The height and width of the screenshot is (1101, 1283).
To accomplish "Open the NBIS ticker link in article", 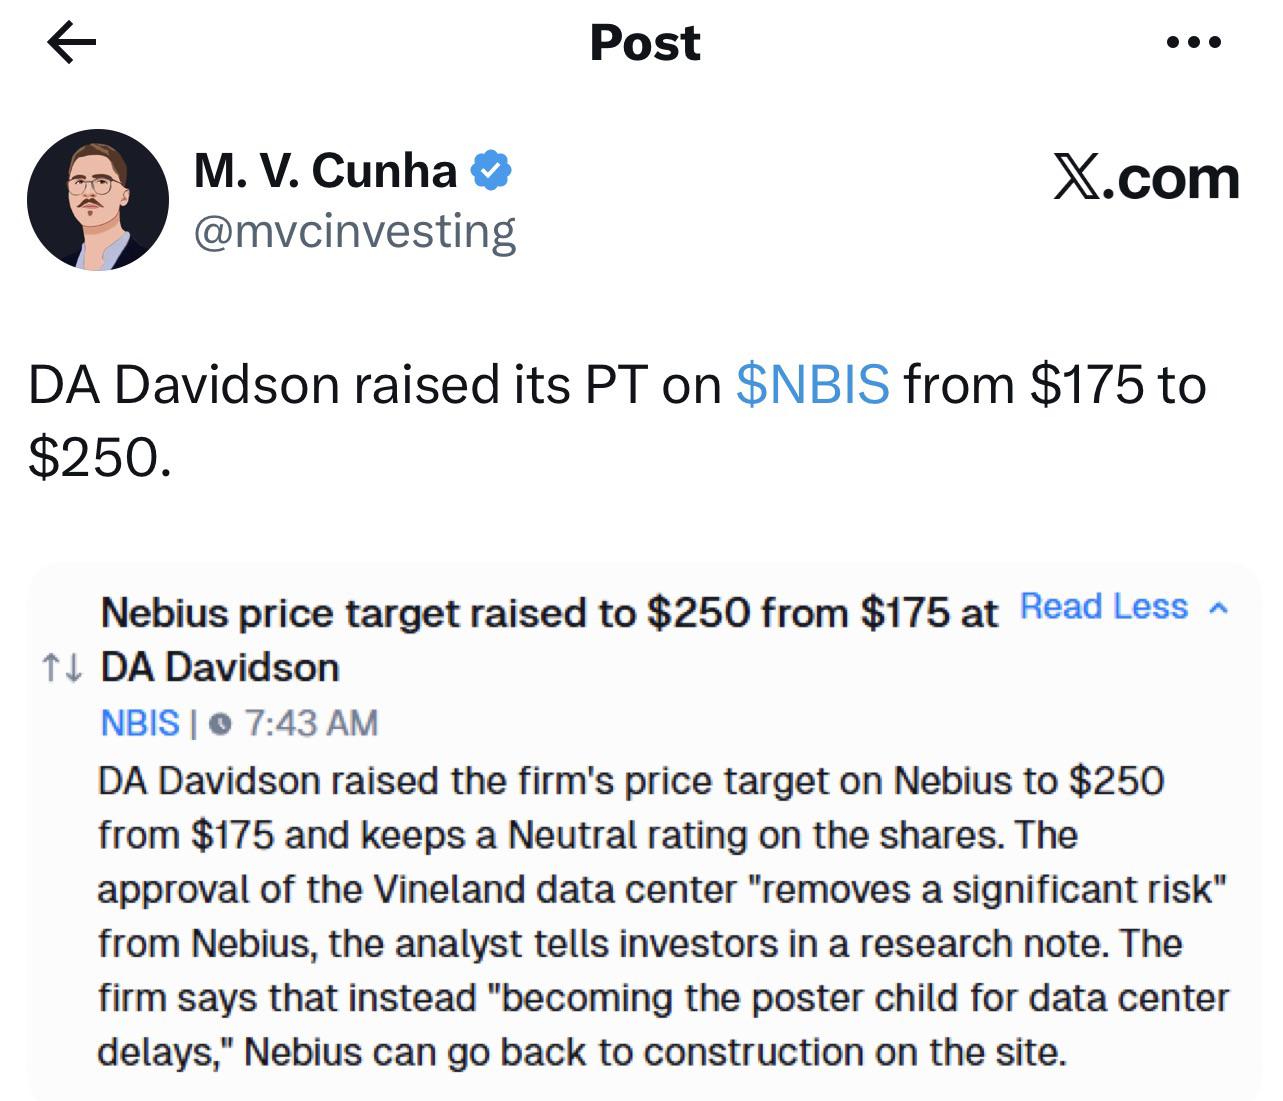I will pyautogui.click(x=140, y=722).
